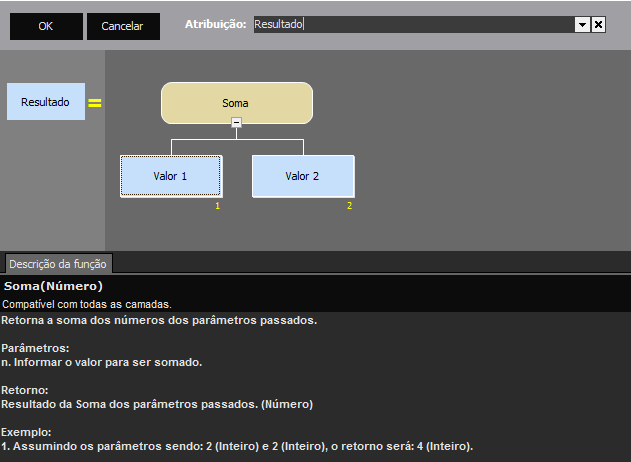The width and height of the screenshot is (631, 462).
Task: Open the Atribuição dropdown arrow
Action: click(x=581, y=24)
